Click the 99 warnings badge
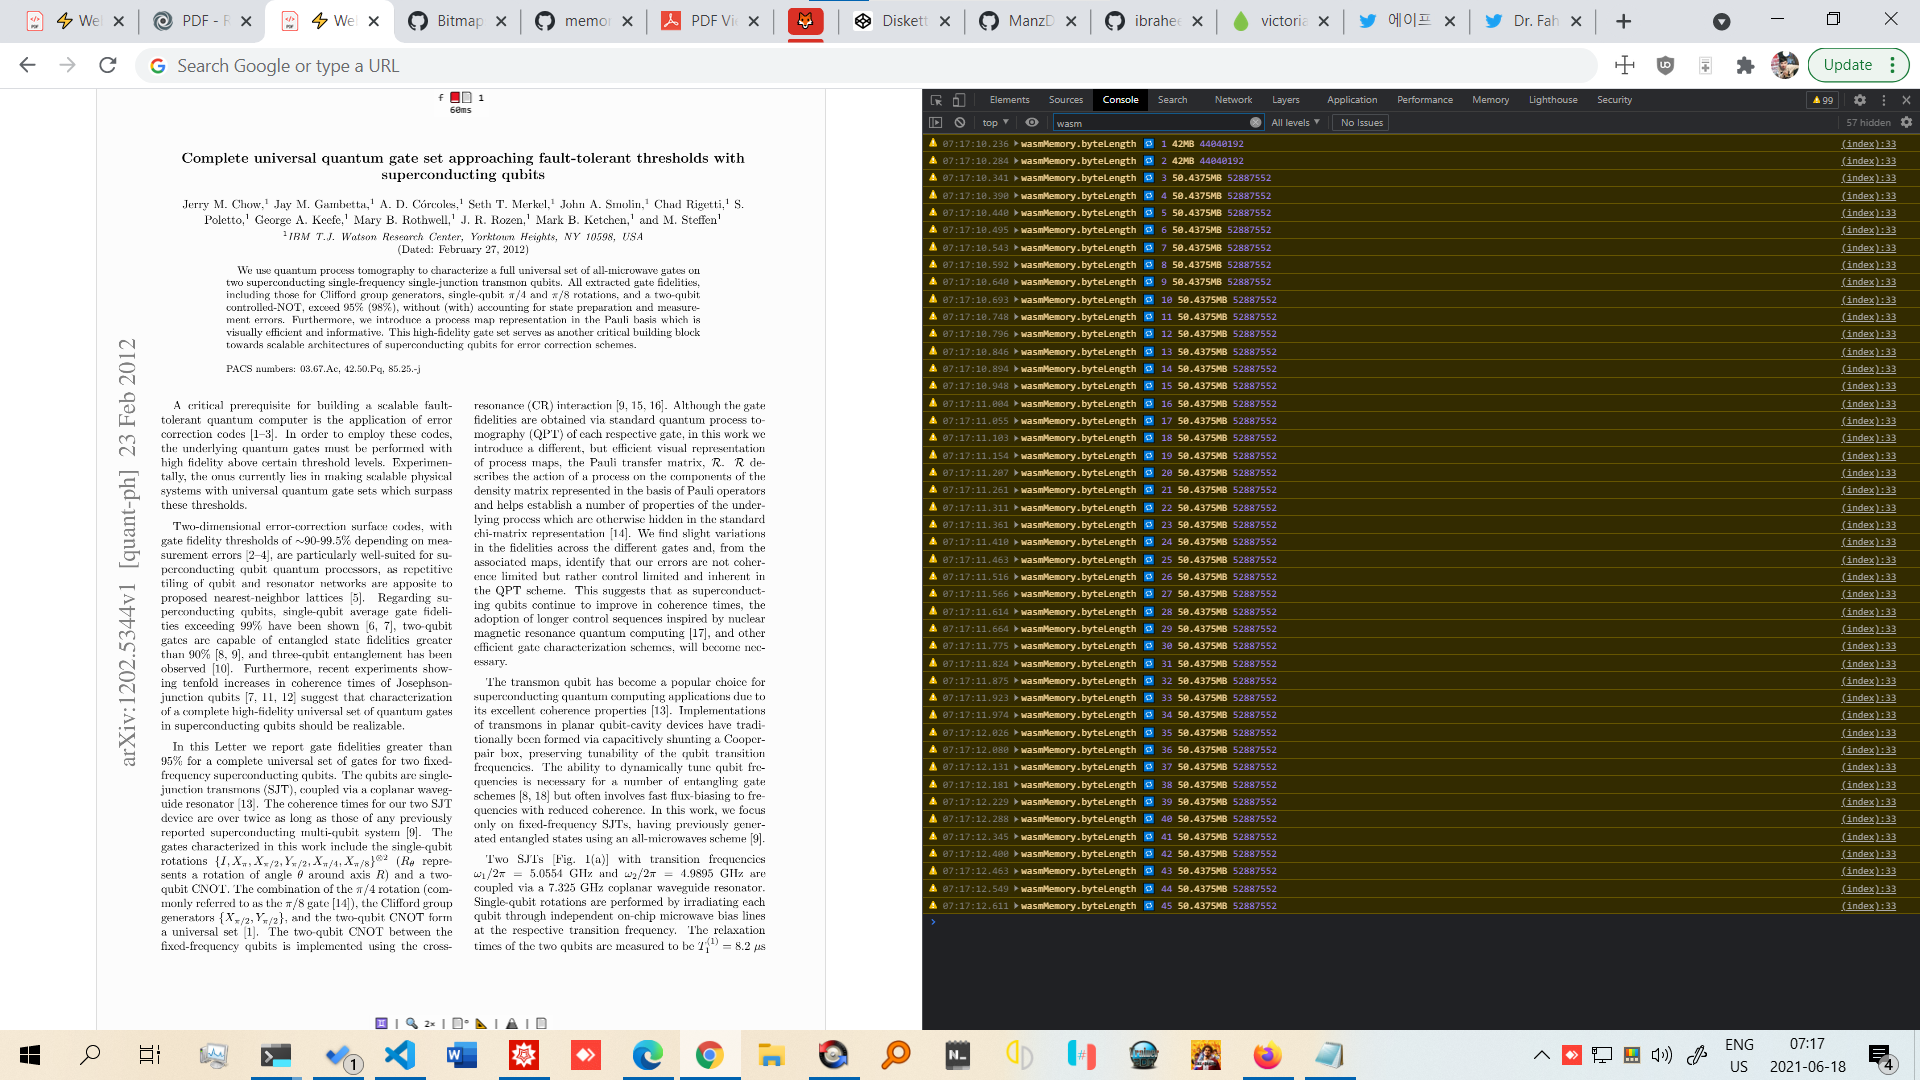The width and height of the screenshot is (1920, 1080). 1823,100
